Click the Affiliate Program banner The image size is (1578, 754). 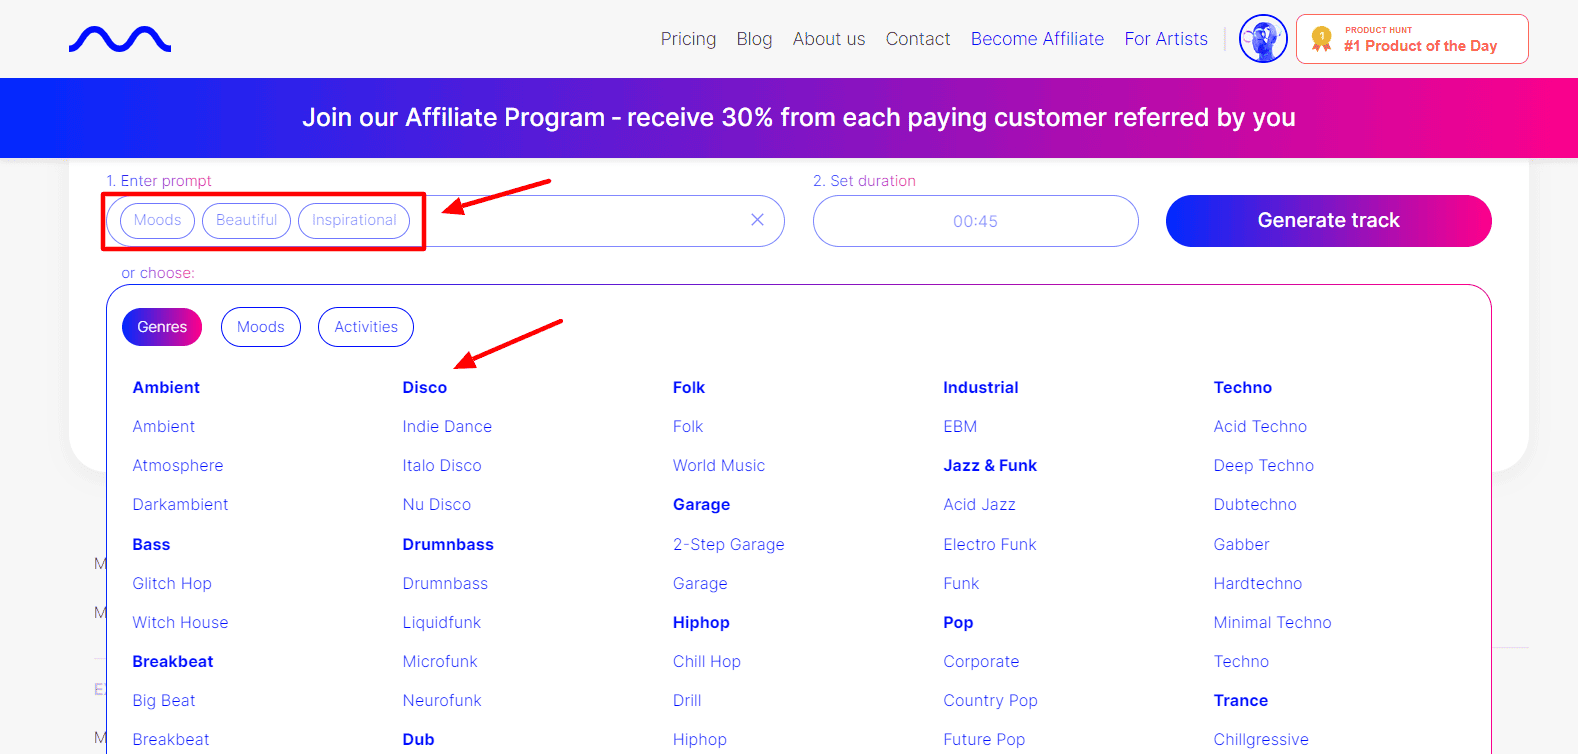[x=798, y=118]
